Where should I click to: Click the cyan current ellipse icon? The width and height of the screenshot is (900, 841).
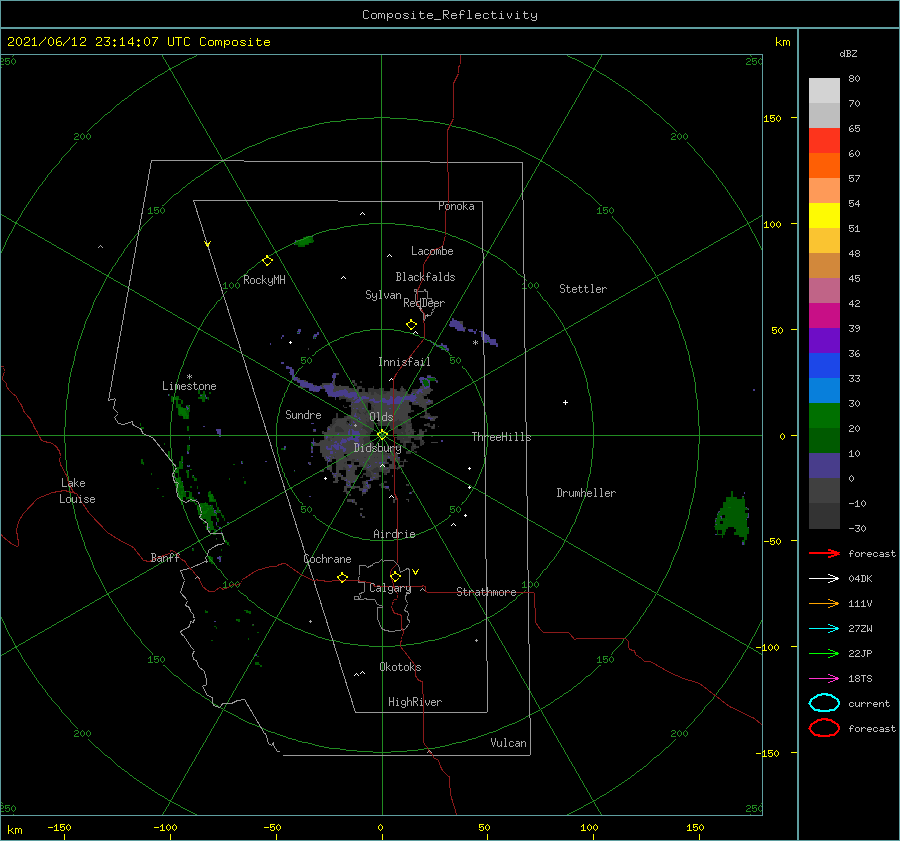[824, 703]
